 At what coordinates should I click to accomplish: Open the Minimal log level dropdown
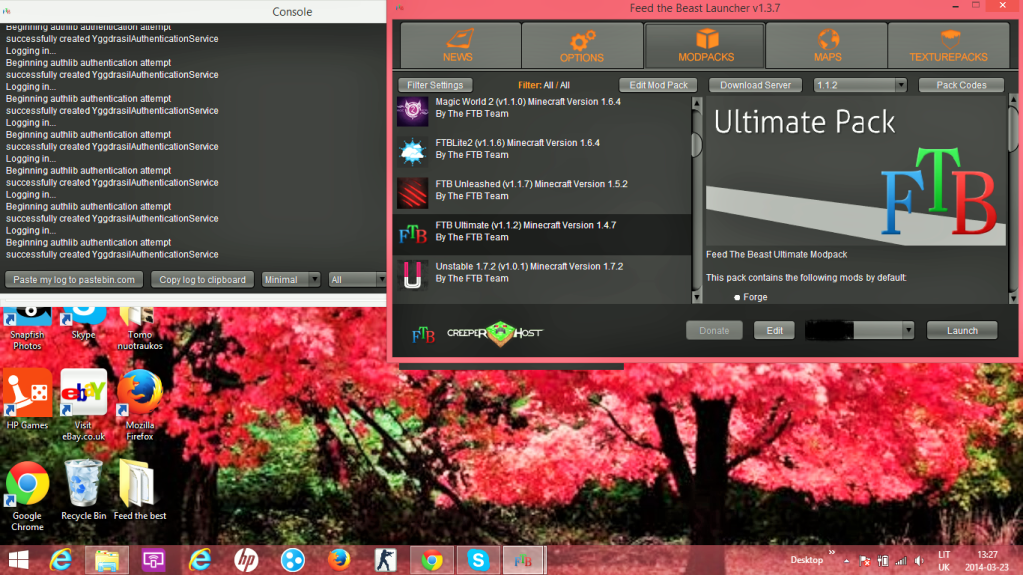tap(290, 279)
